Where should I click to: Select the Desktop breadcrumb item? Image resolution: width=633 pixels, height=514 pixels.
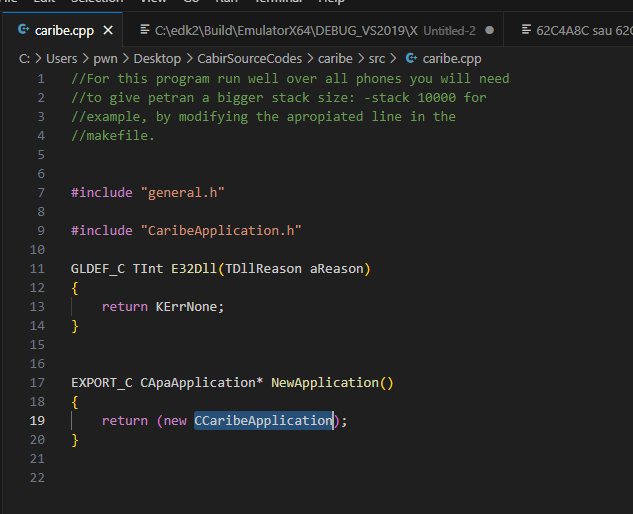157,59
